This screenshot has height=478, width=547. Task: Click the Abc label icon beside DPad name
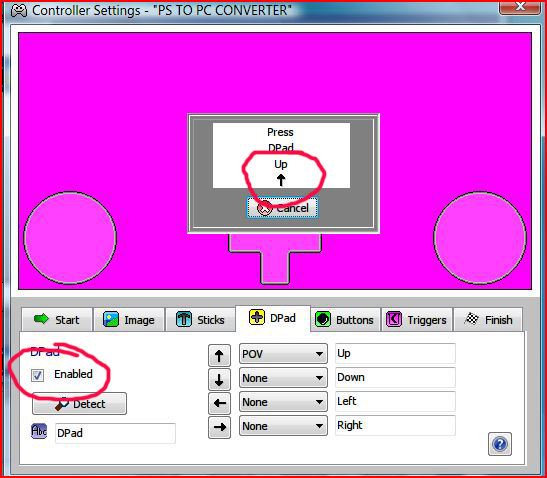[39, 431]
